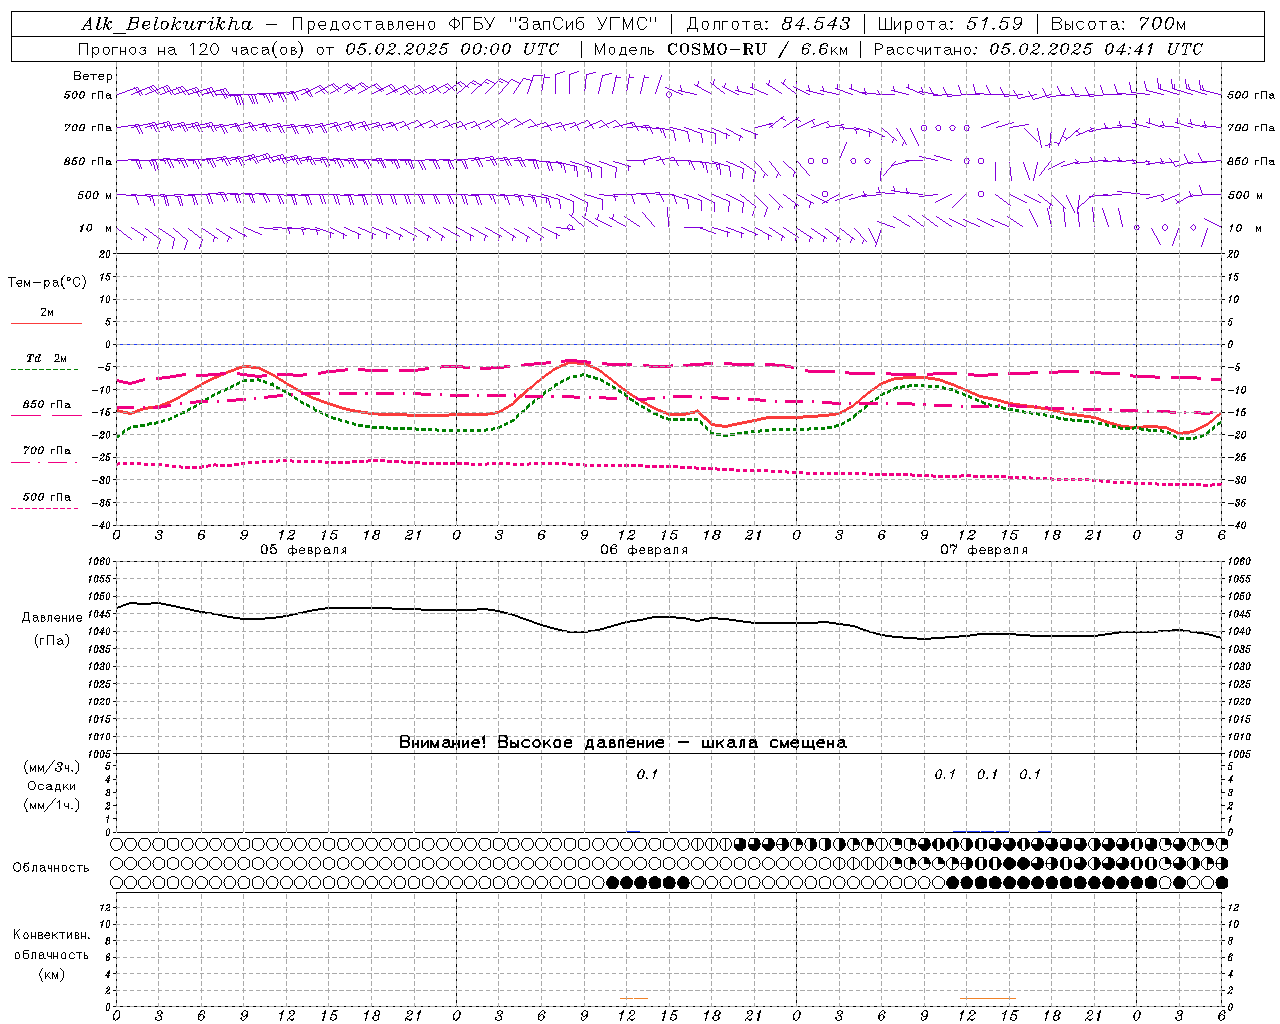Image resolution: width=1280 pixels, height=1024 pixels.
Task: Click the (мм/3ч.) precipitation unit
Action: 52,767
